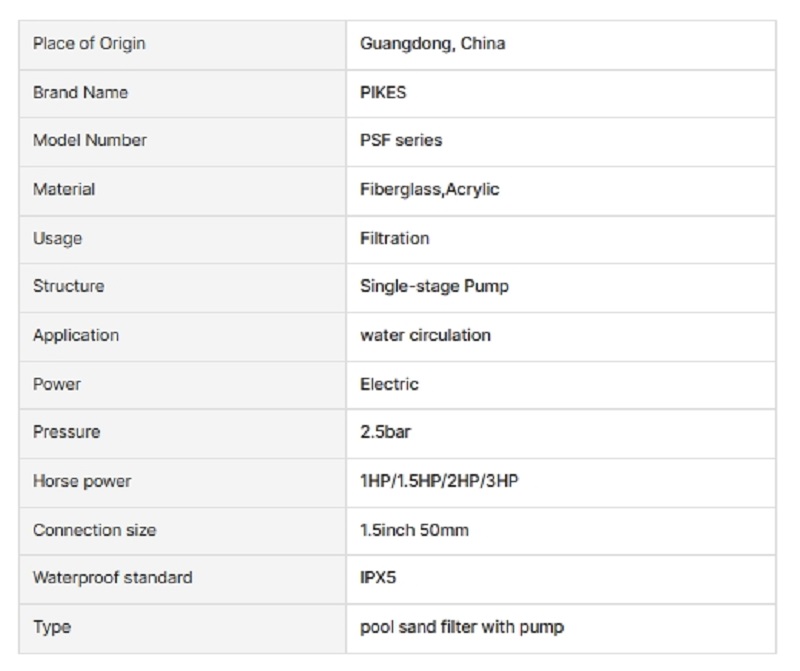Image resolution: width=800 pixels, height=671 pixels.
Task: Click the water circulation value
Action: (425, 335)
